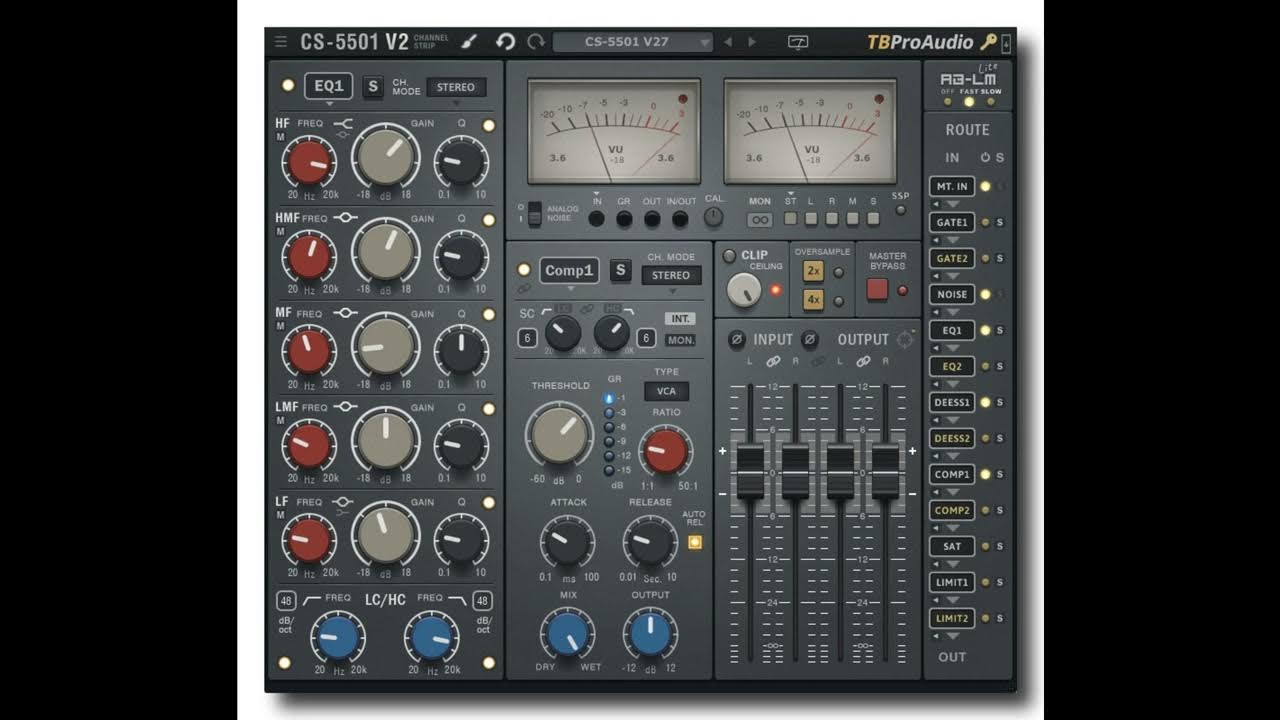Click the Comp1 link chain icon

(525, 288)
